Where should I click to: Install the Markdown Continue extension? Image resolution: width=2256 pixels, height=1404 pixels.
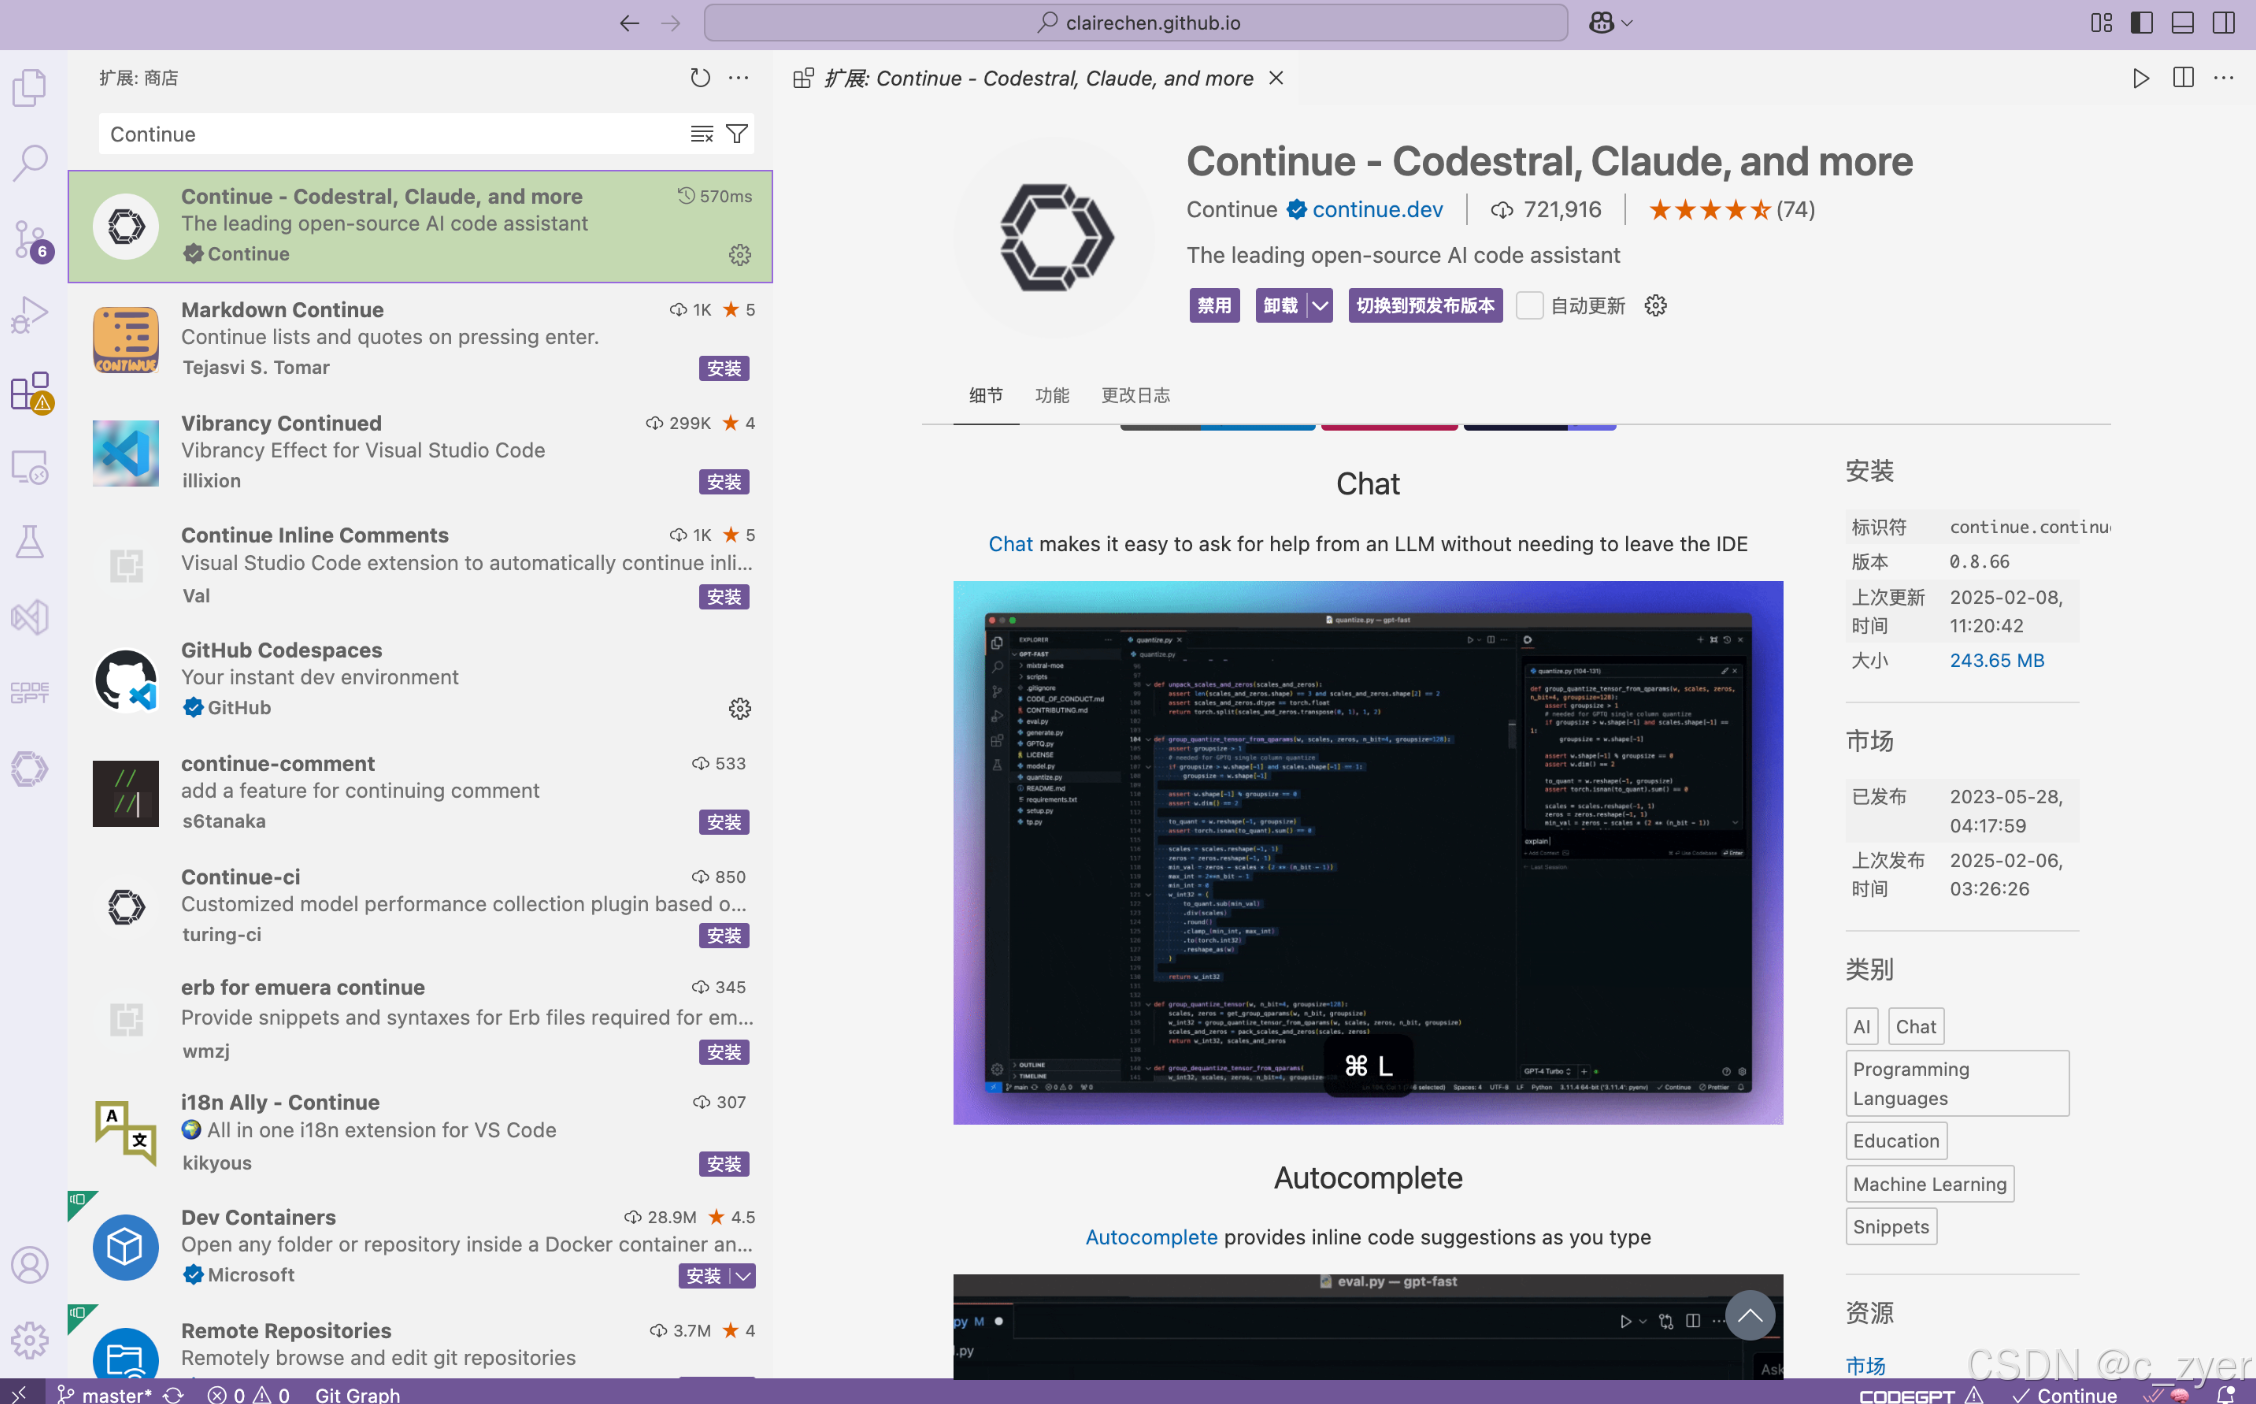coord(723,369)
